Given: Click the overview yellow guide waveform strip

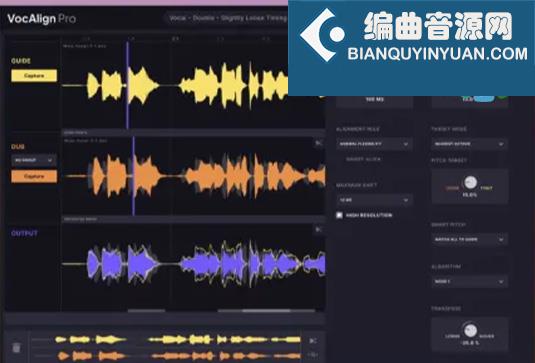Looking at the screenshot, I should [167, 339].
